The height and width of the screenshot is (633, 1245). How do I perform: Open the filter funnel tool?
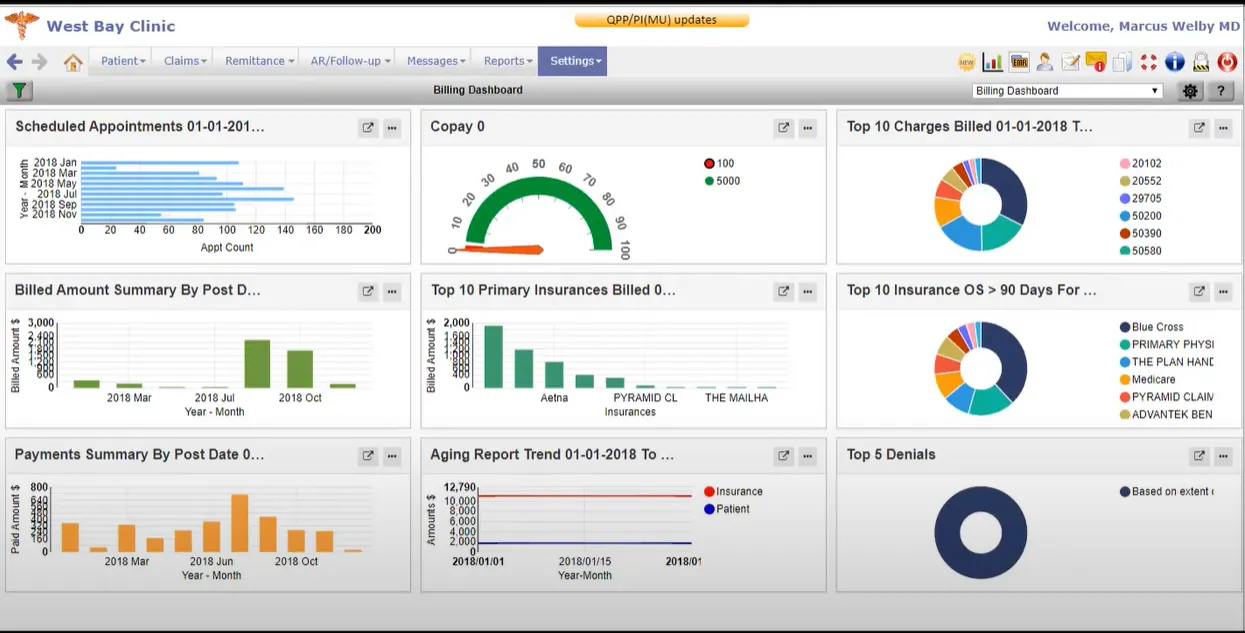(18, 90)
